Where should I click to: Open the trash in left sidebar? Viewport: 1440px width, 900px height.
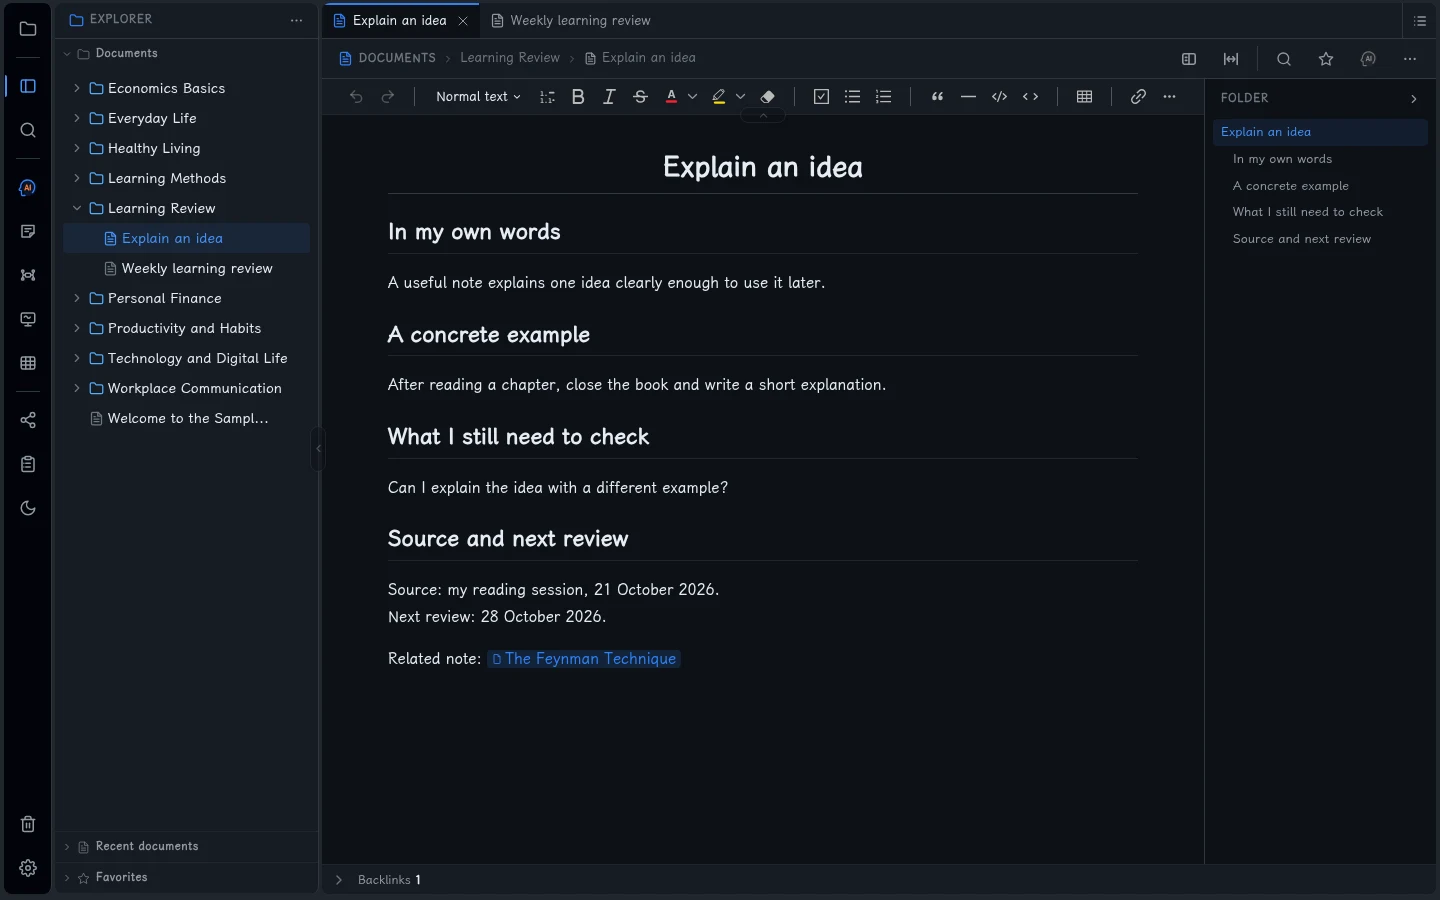point(28,824)
